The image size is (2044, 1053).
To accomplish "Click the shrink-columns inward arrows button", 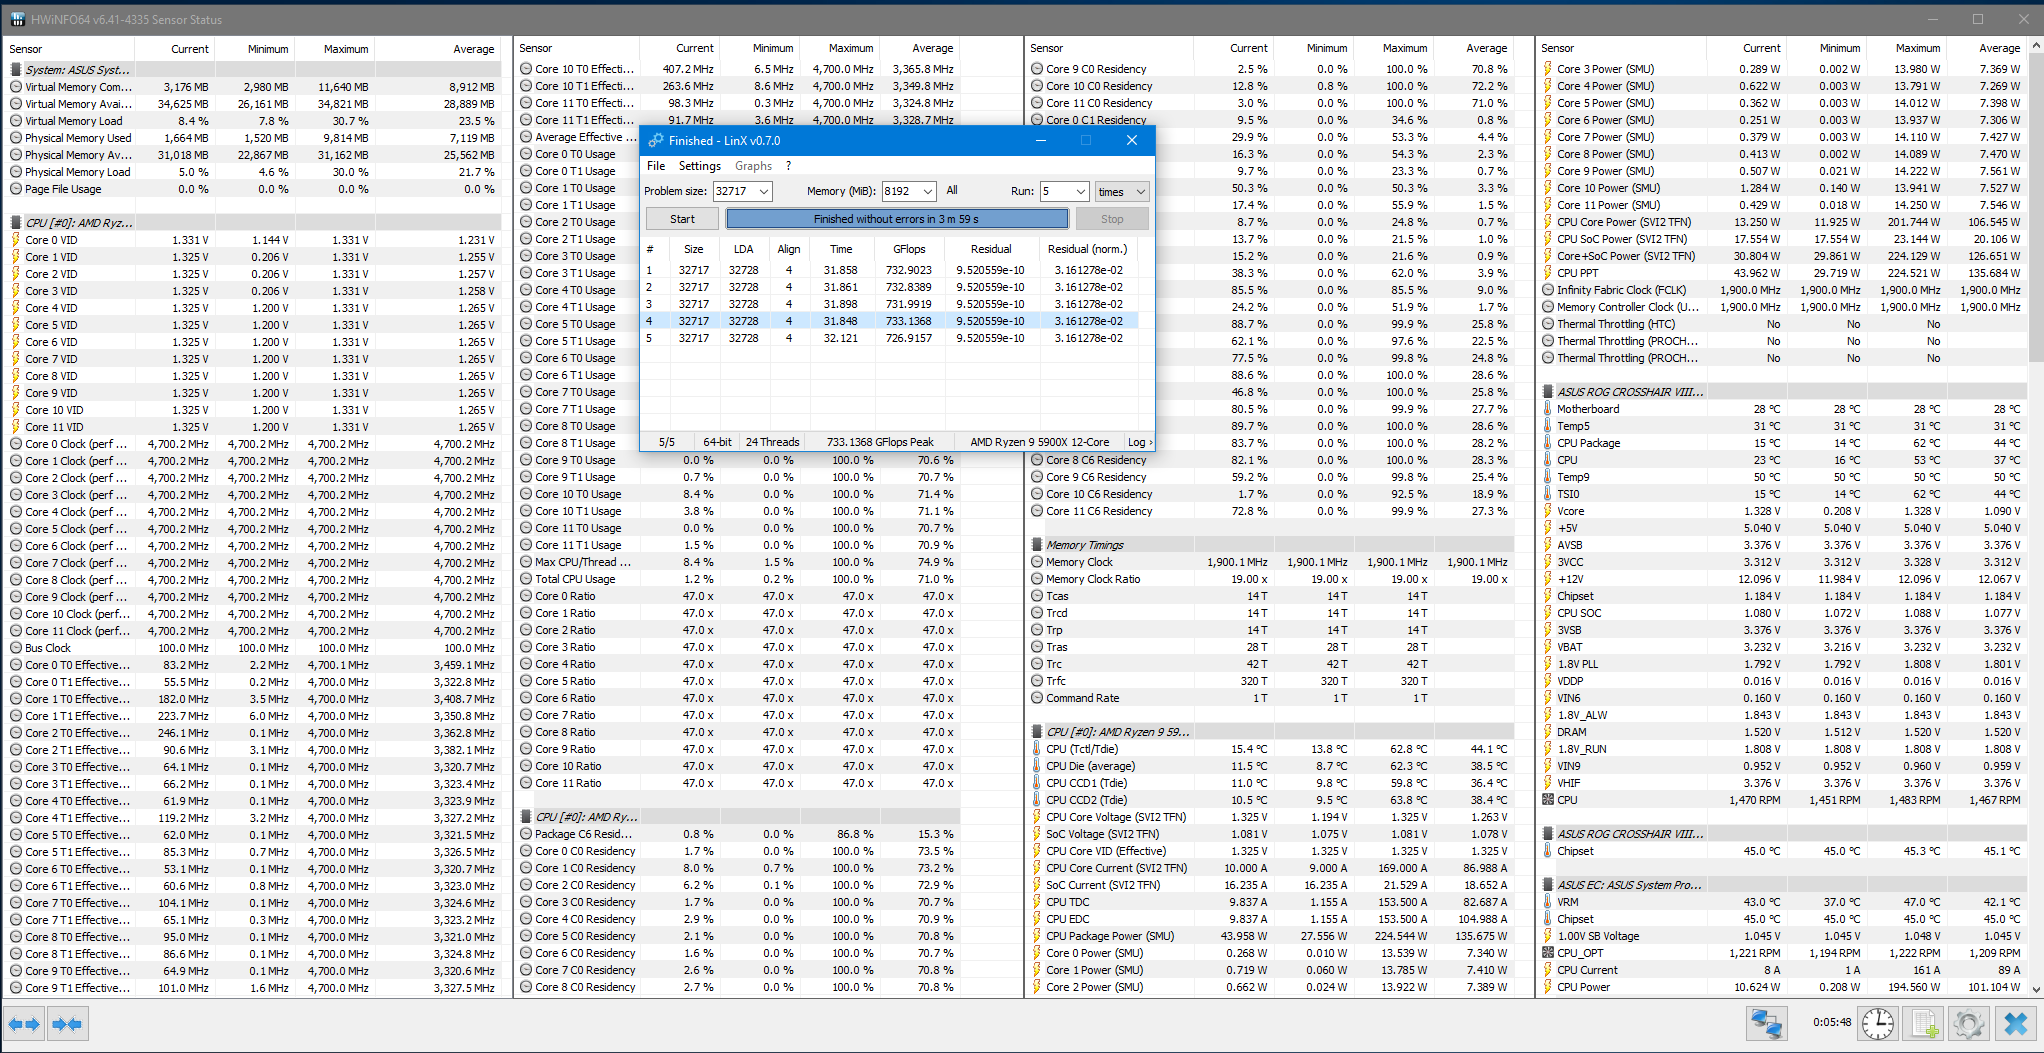I will point(67,1024).
